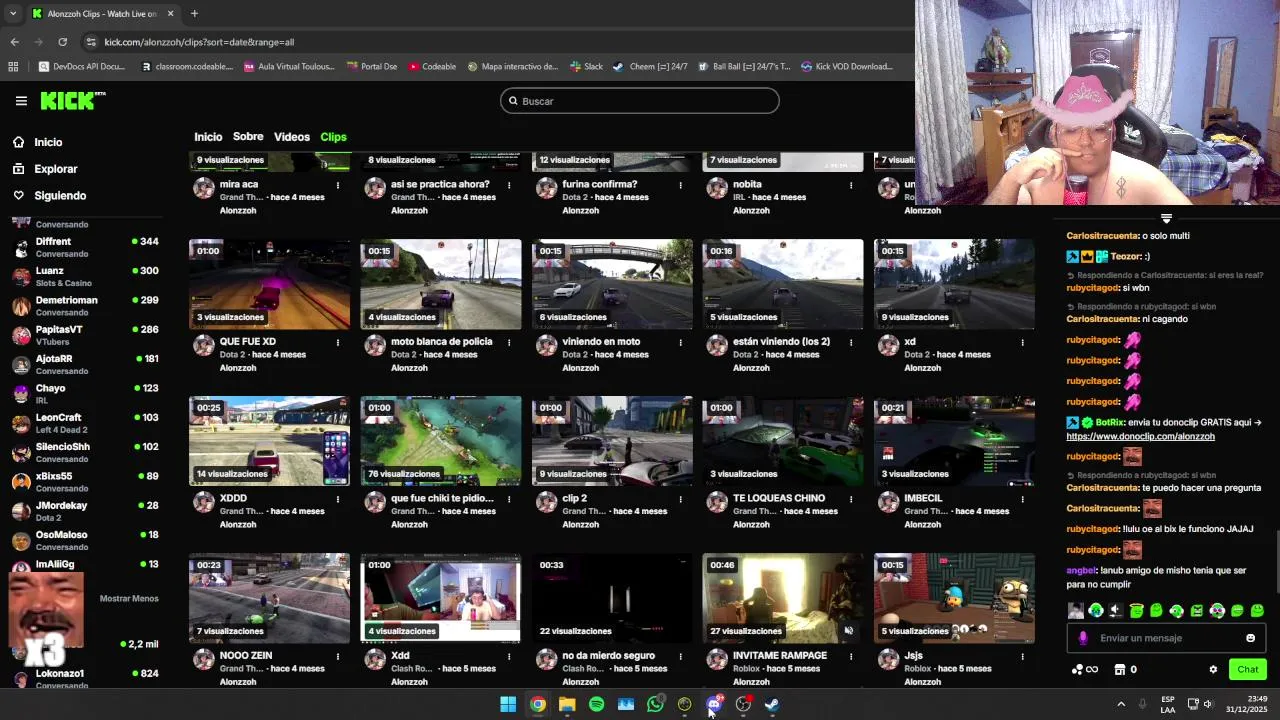The height and width of the screenshot is (720, 1280).
Task: Play the 'clip 2' thumbnail
Action: click(x=612, y=441)
